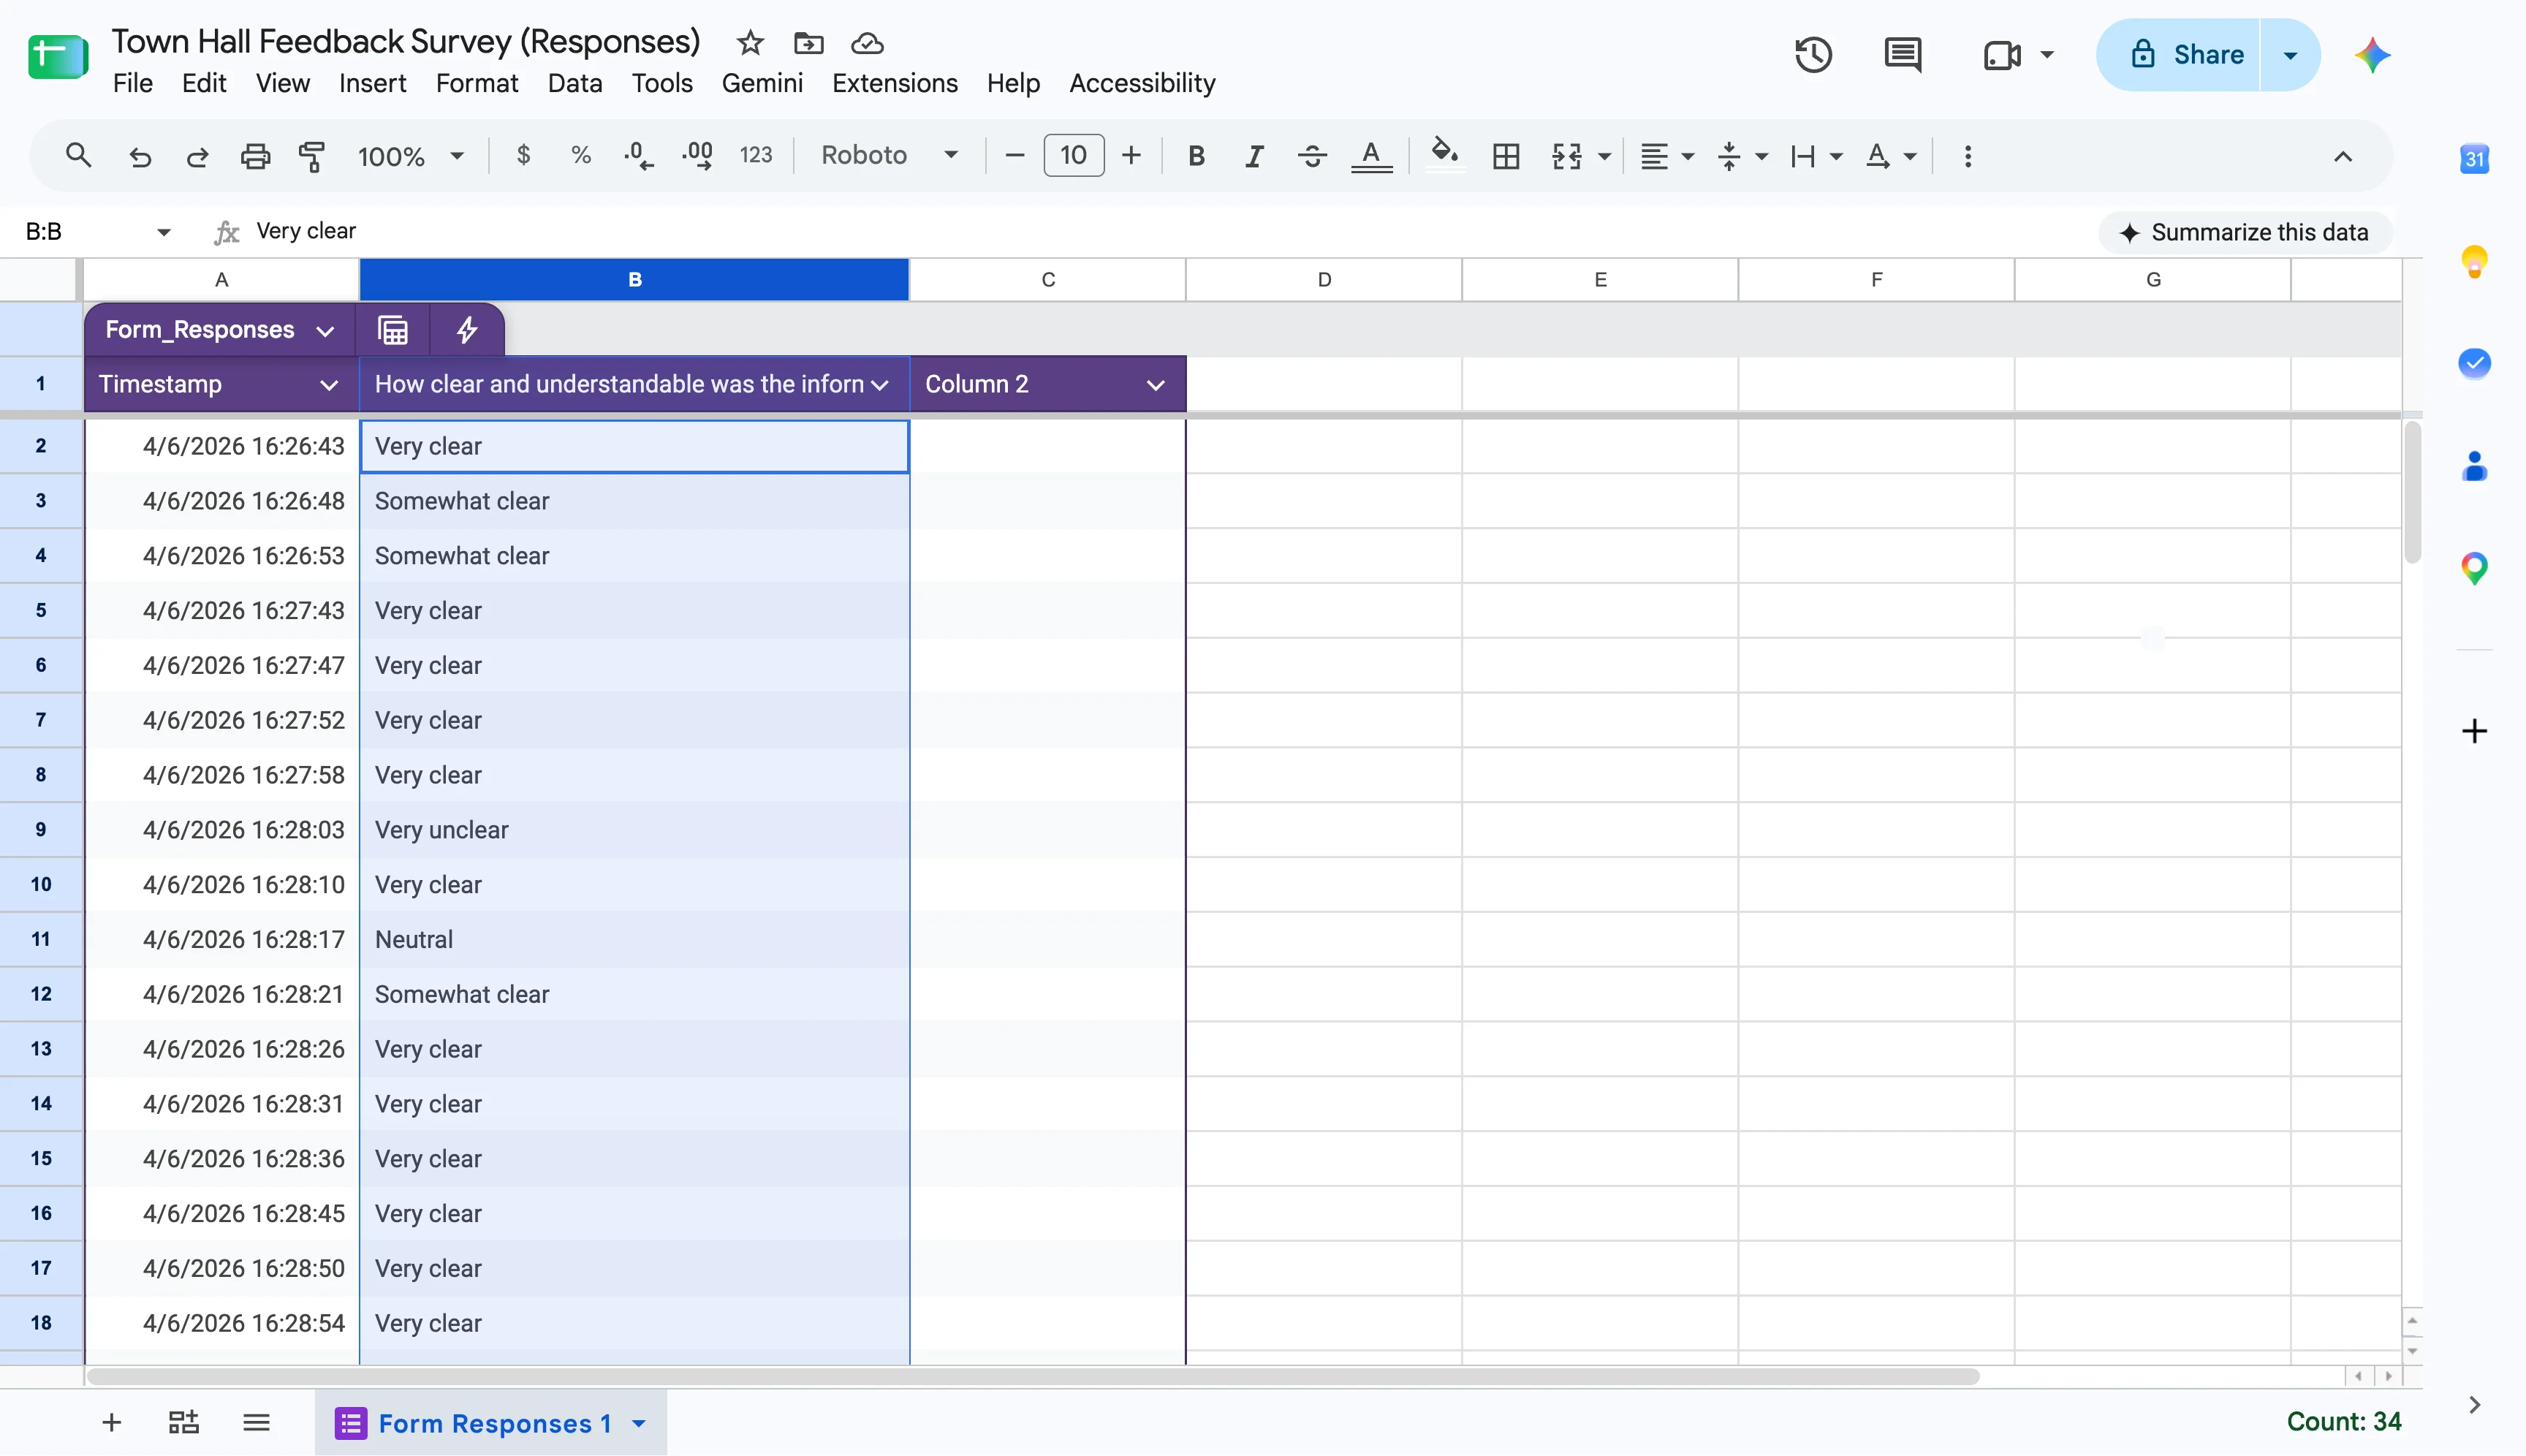Image resolution: width=2526 pixels, height=1456 pixels.
Task: Hide the menus with collapse arrow
Action: point(2343,156)
